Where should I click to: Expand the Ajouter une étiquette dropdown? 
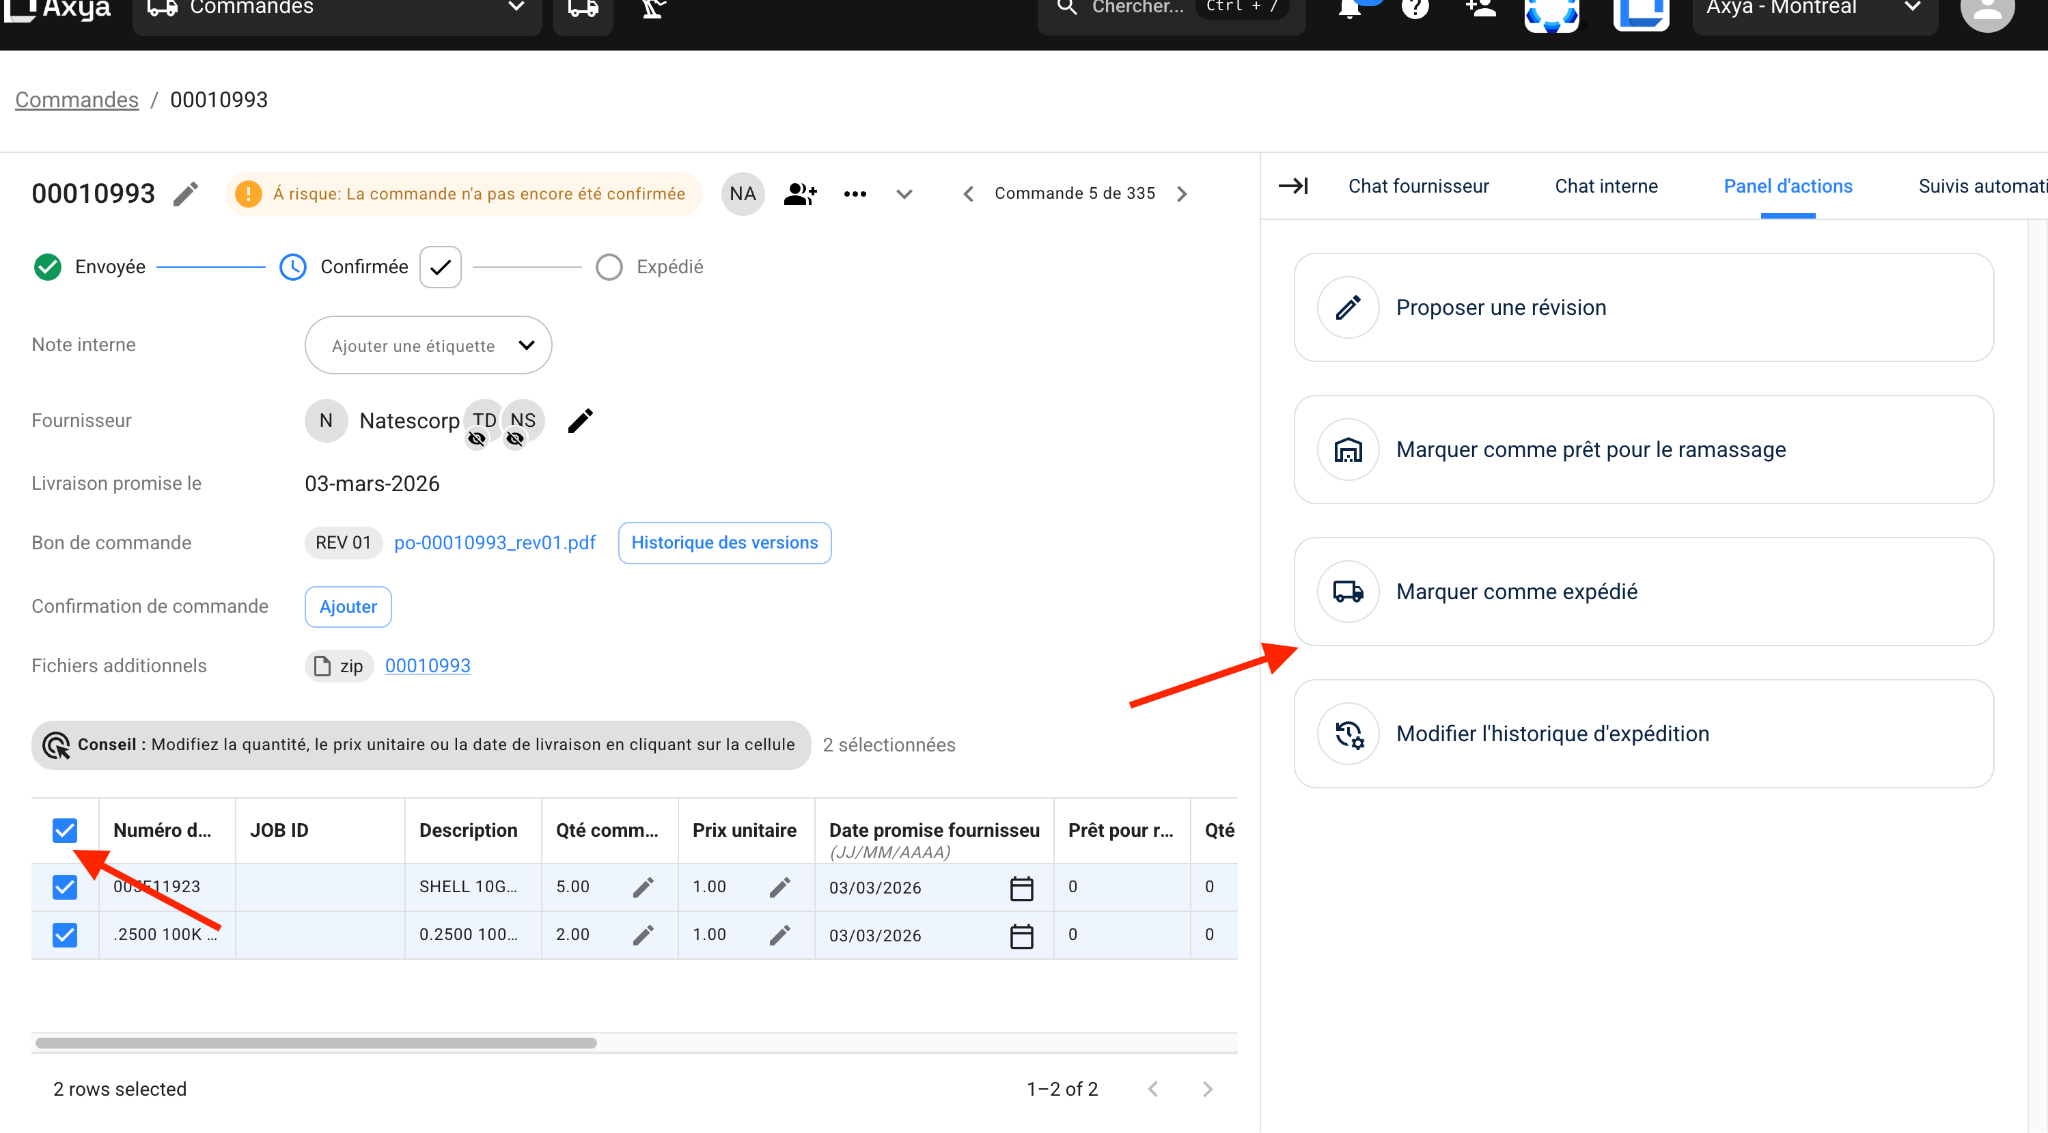click(x=526, y=345)
